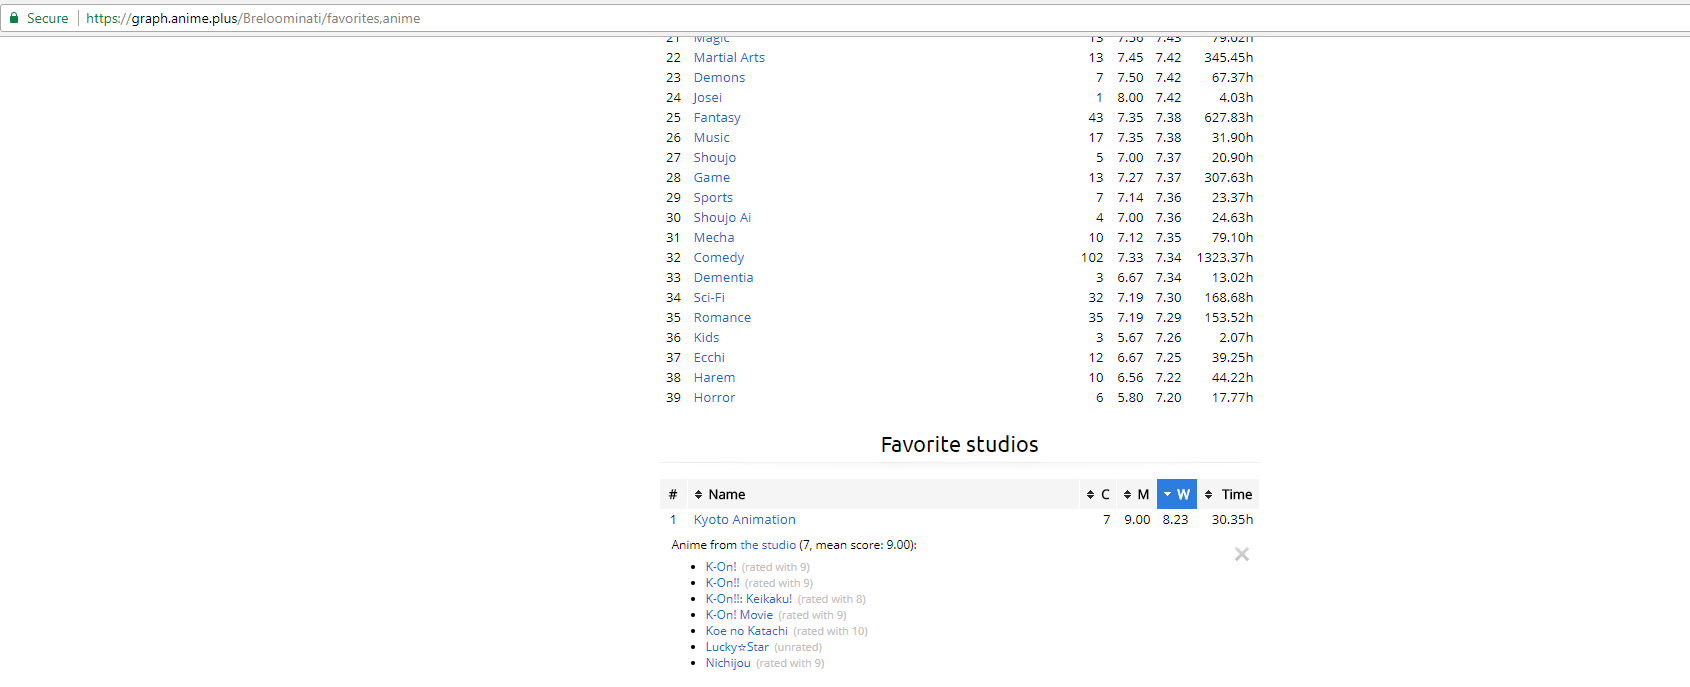The width and height of the screenshot is (1690, 687).
Task: Open Lucky☆Star anime link
Action: (x=737, y=647)
